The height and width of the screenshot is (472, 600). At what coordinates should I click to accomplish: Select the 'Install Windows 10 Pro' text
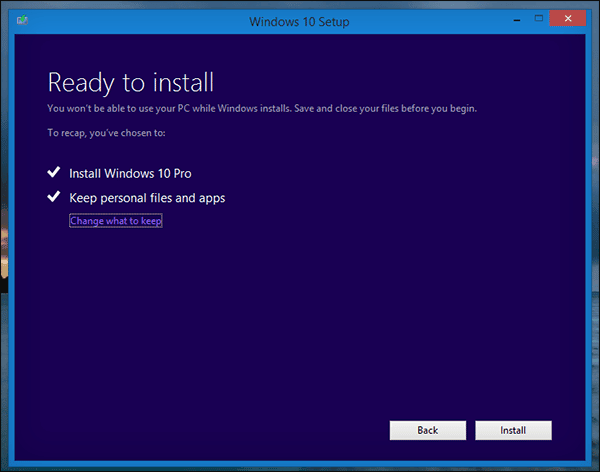130,174
